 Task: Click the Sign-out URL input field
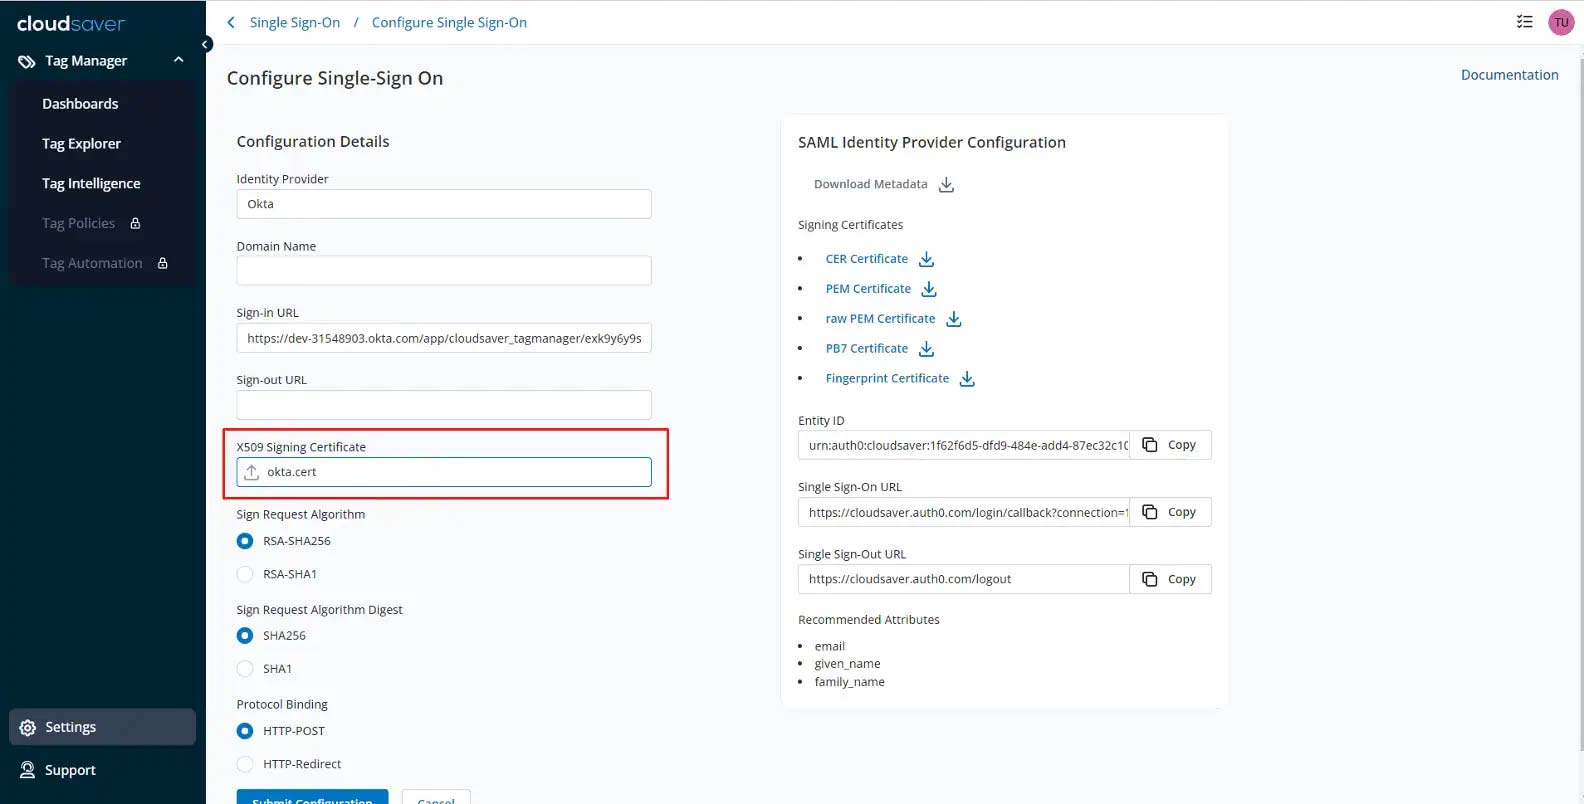pos(443,405)
